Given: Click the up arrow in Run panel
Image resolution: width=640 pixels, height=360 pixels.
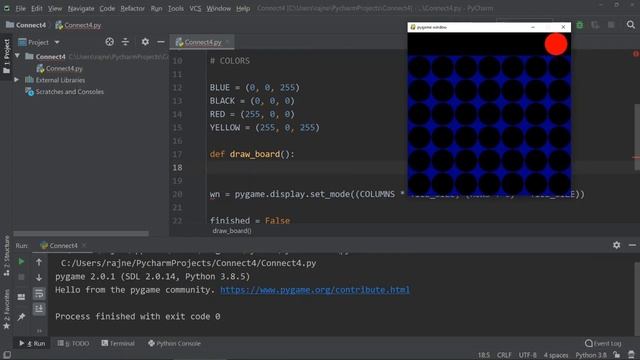Looking at the screenshot, I should click(x=39, y=262).
